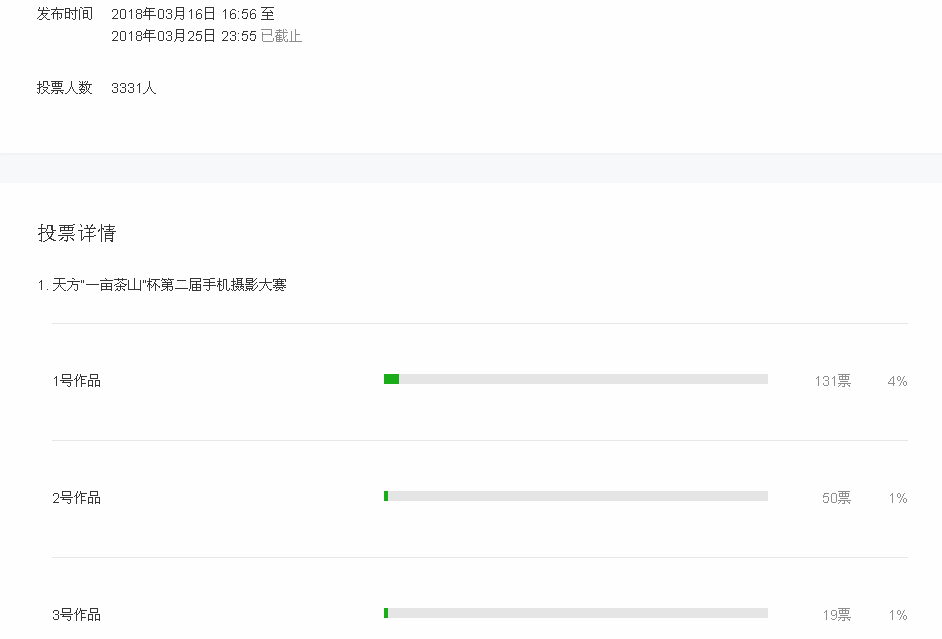Select the 3号作品 option label
Viewport: 942px width, 639px height.
[x=77, y=615]
